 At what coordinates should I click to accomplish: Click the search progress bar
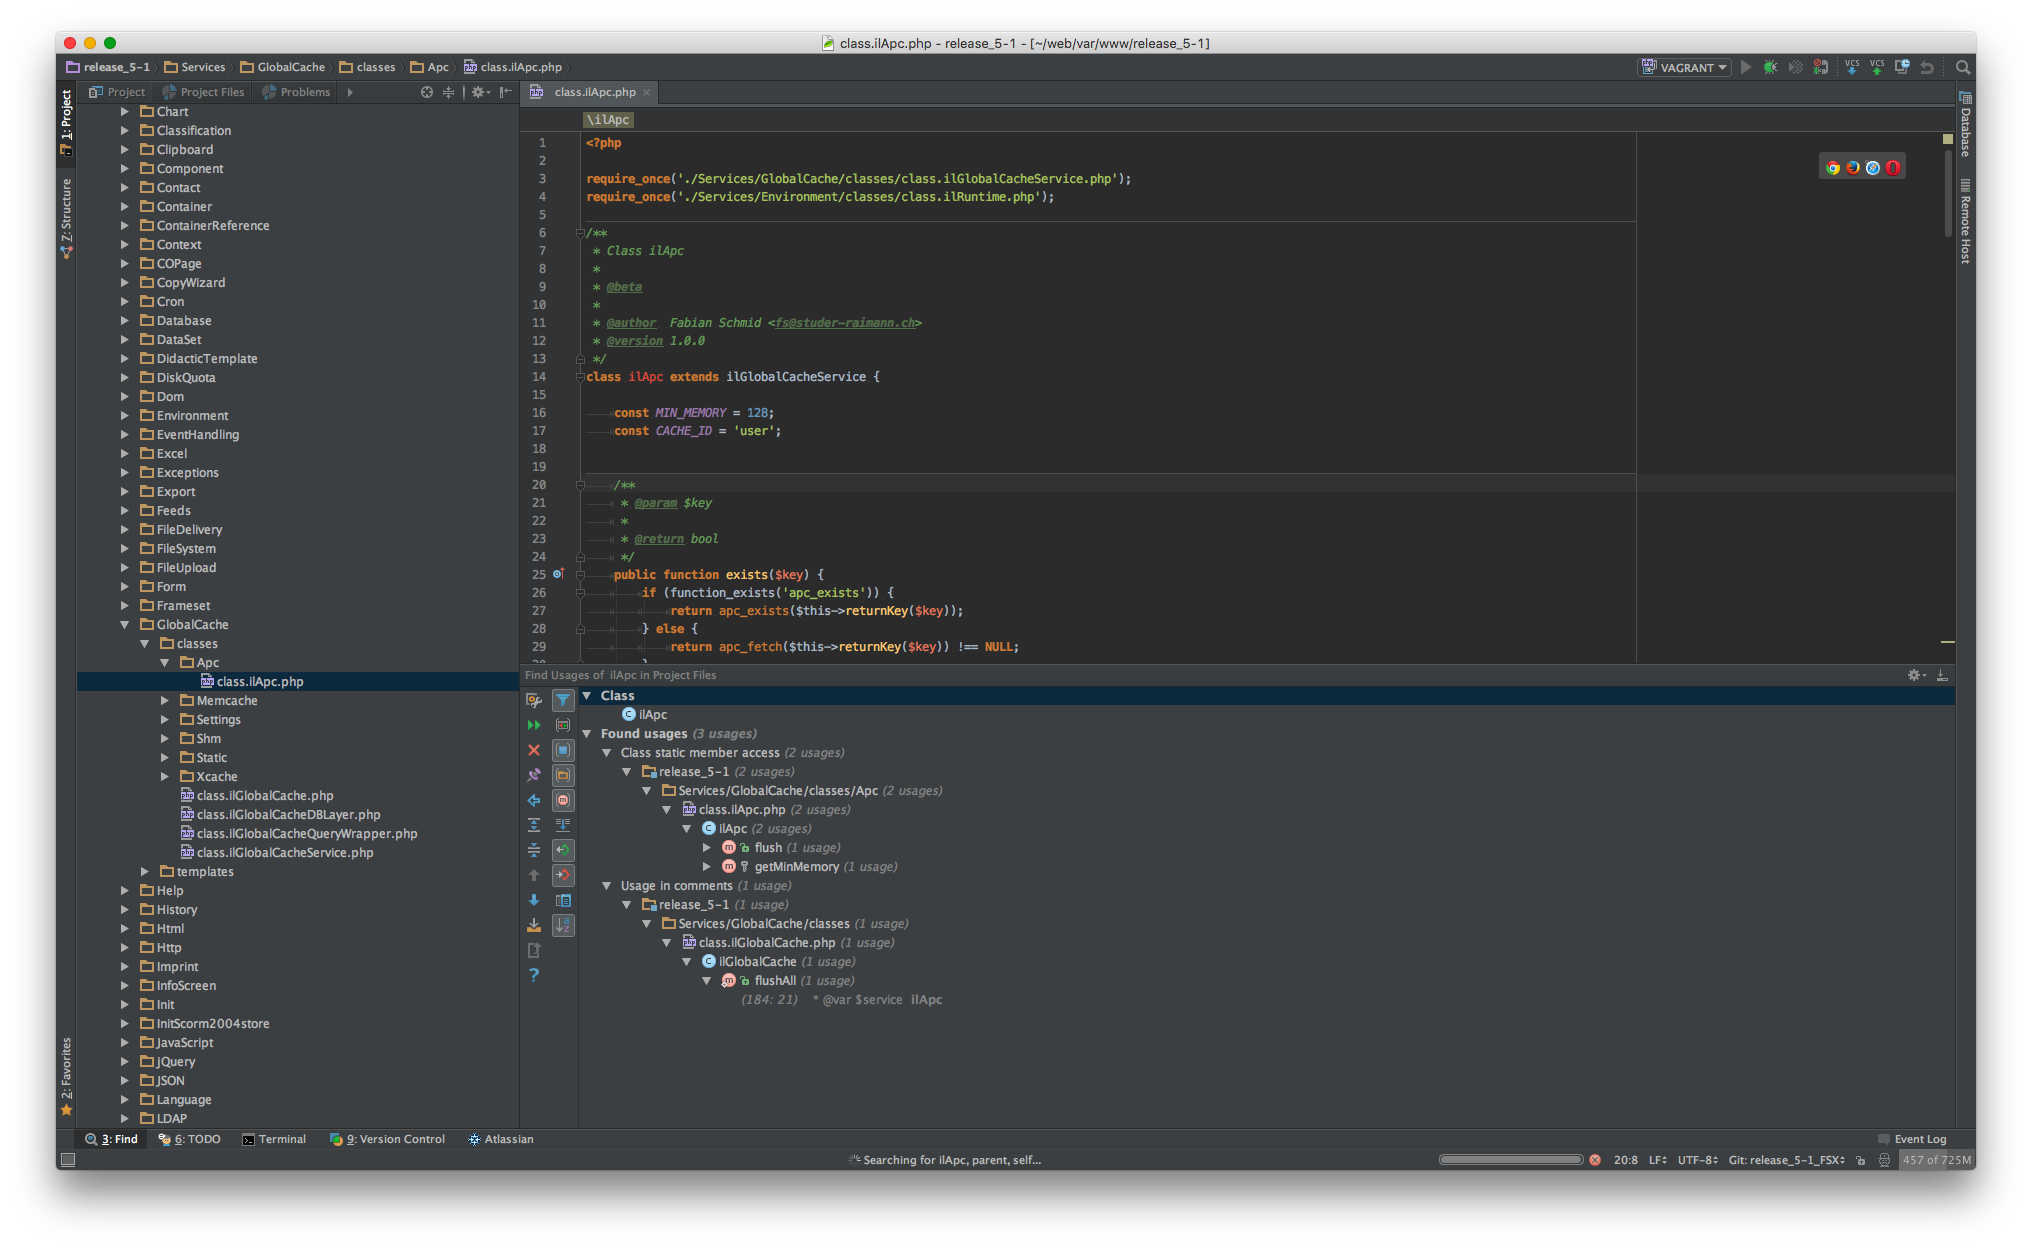1510,1160
